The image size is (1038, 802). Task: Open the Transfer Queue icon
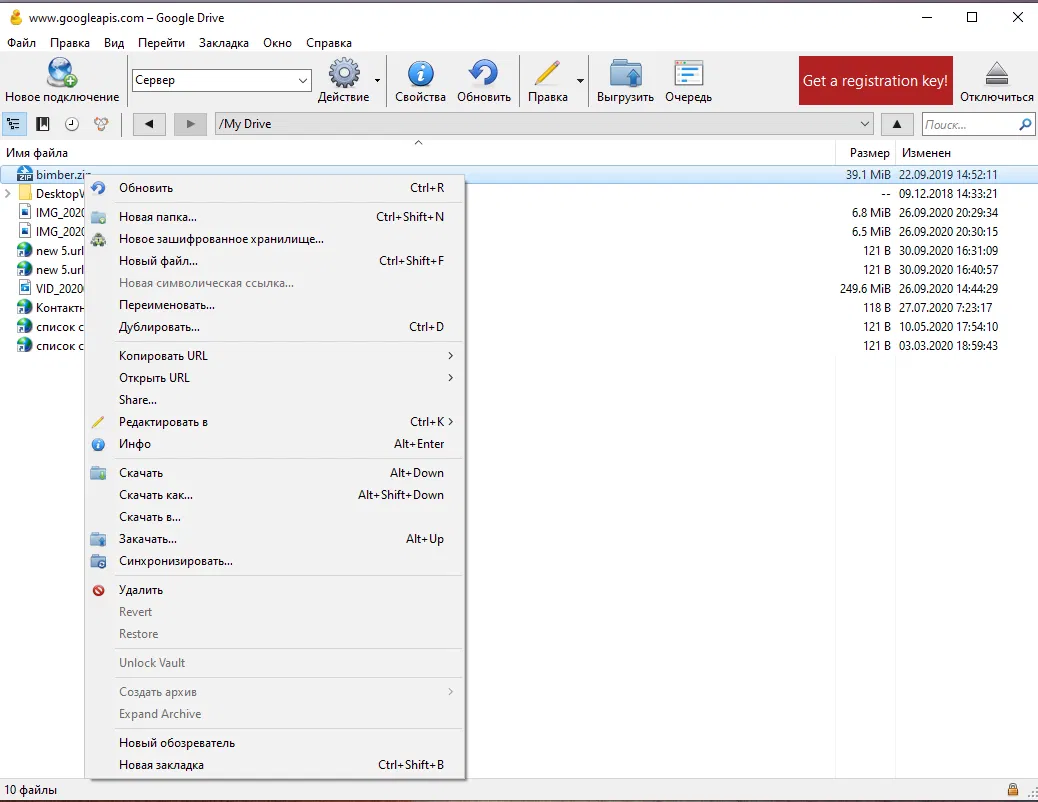[x=688, y=73]
